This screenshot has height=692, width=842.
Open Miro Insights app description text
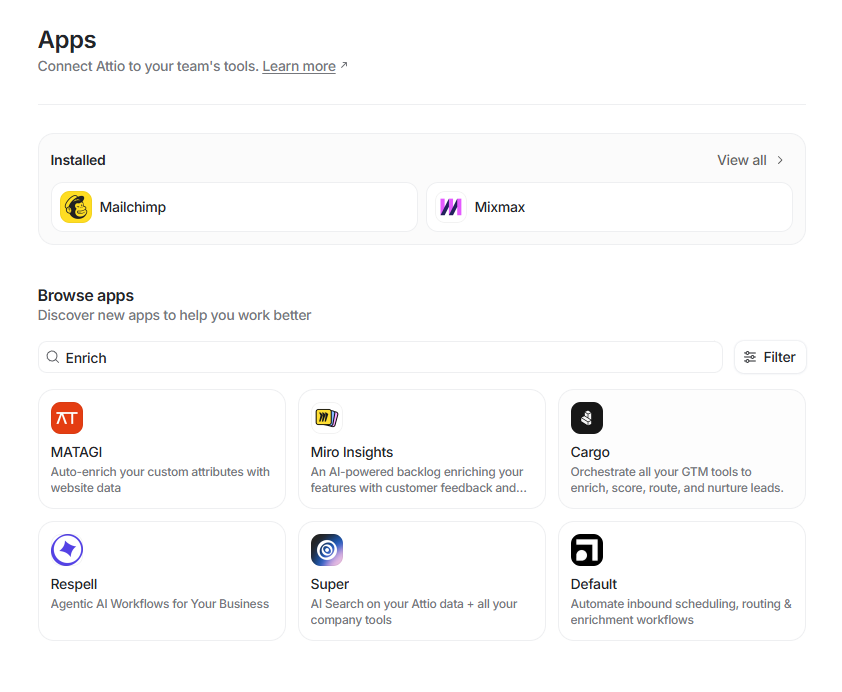pos(418,480)
